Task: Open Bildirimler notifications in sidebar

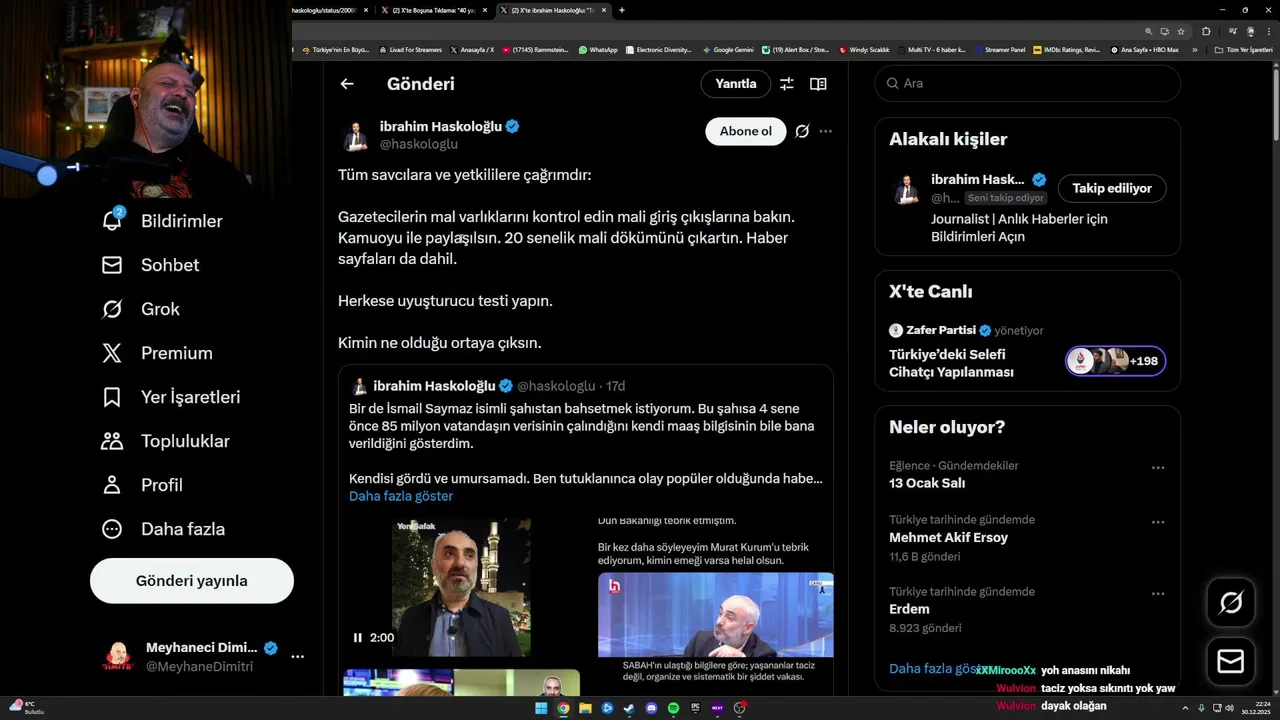Action: tap(162, 221)
